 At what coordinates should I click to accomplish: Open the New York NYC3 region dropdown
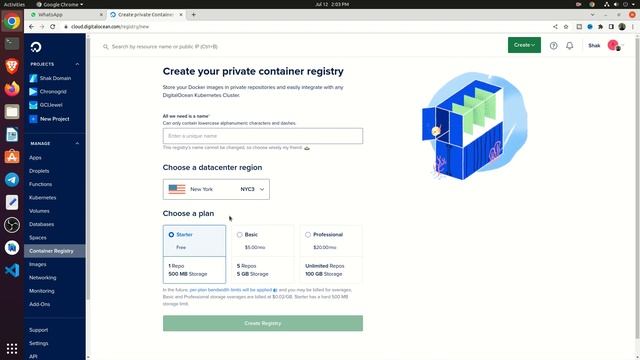pyautogui.click(x=216, y=189)
